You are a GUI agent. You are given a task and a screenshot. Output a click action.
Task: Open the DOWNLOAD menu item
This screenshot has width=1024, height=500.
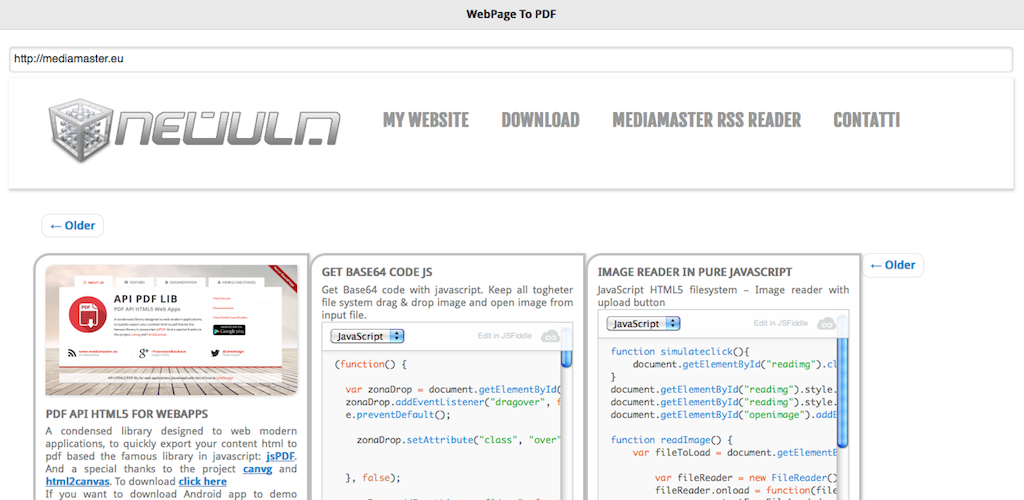540,120
